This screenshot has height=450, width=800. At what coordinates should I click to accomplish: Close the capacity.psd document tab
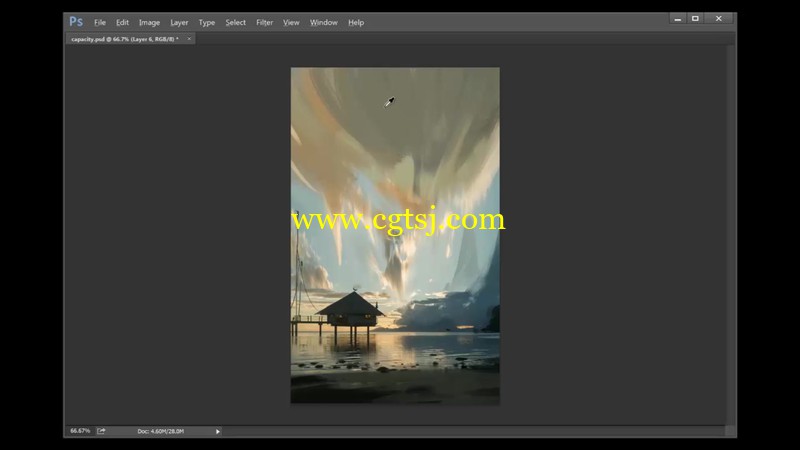click(189, 39)
